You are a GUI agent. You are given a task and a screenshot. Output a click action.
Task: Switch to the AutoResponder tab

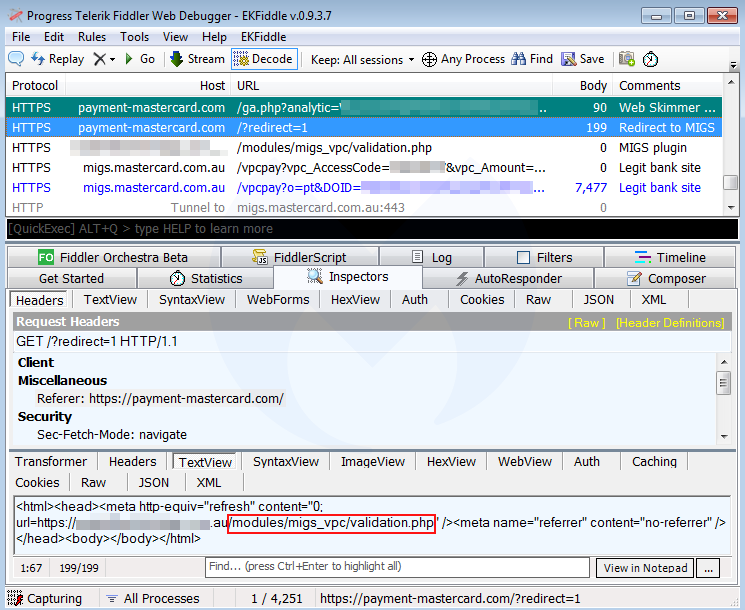pyautogui.click(x=510, y=278)
